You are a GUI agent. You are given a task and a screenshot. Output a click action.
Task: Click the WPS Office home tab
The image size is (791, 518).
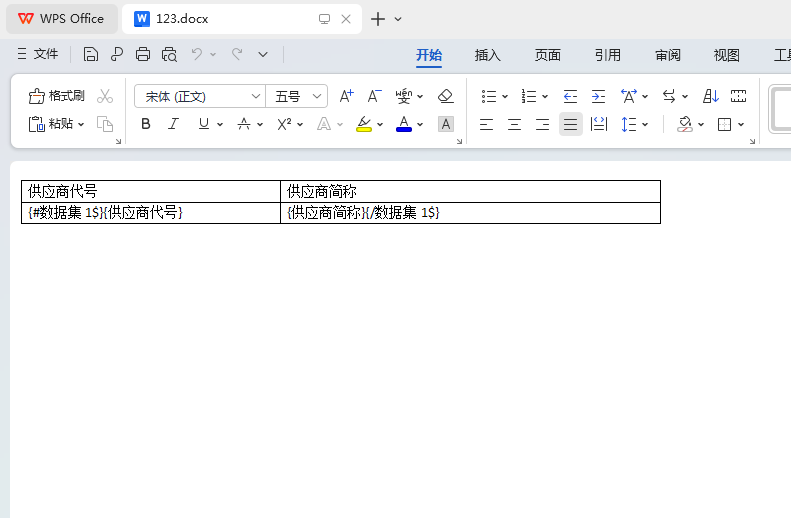pos(62,19)
